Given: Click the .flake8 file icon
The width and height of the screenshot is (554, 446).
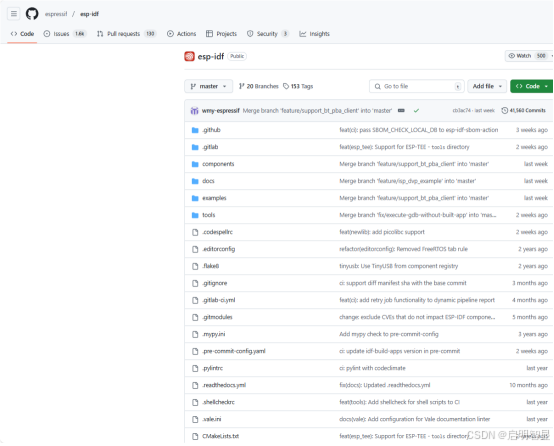Looking at the screenshot, I should click(x=195, y=266).
